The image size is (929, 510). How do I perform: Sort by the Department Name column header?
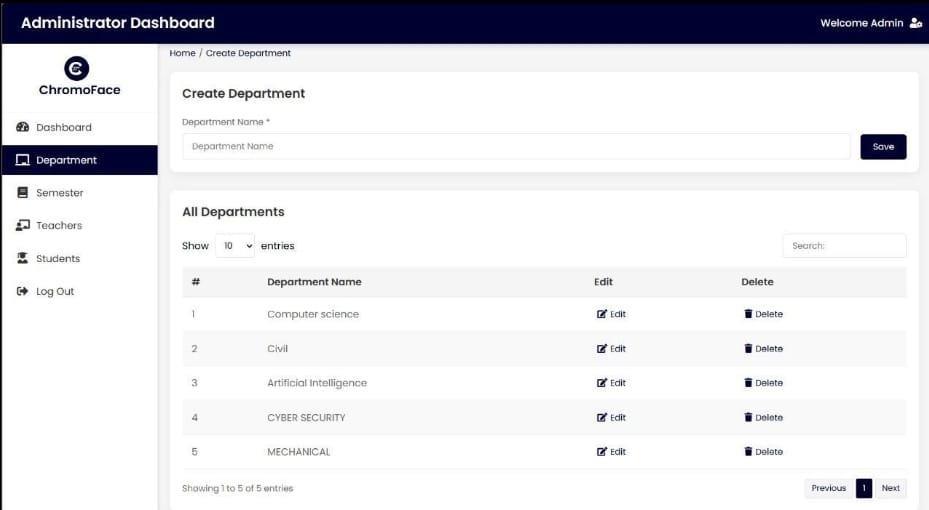(314, 282)
